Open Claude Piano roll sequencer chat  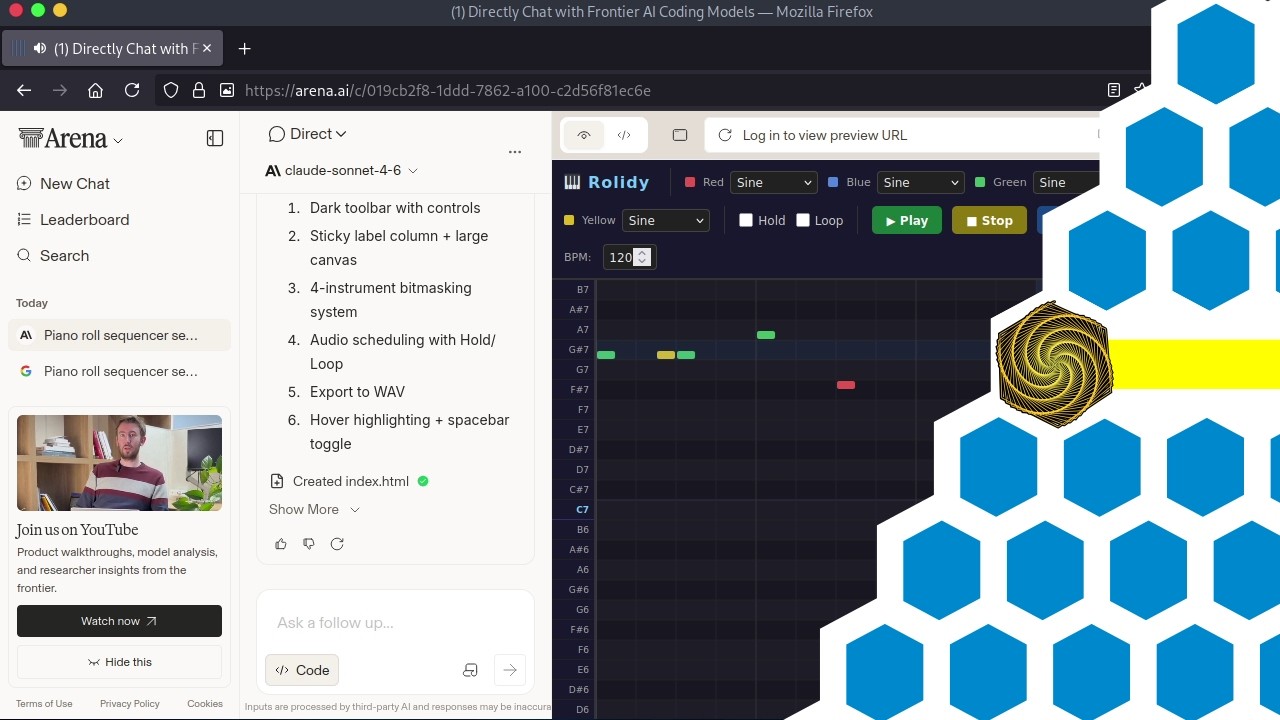pyautogui.click(x=119, y=335)
